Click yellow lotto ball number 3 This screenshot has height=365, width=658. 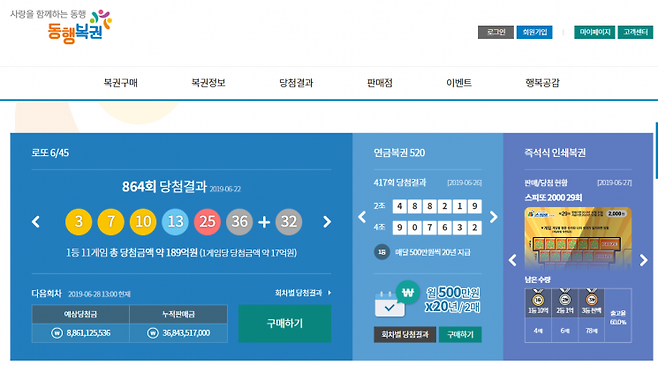coord(79,222)
